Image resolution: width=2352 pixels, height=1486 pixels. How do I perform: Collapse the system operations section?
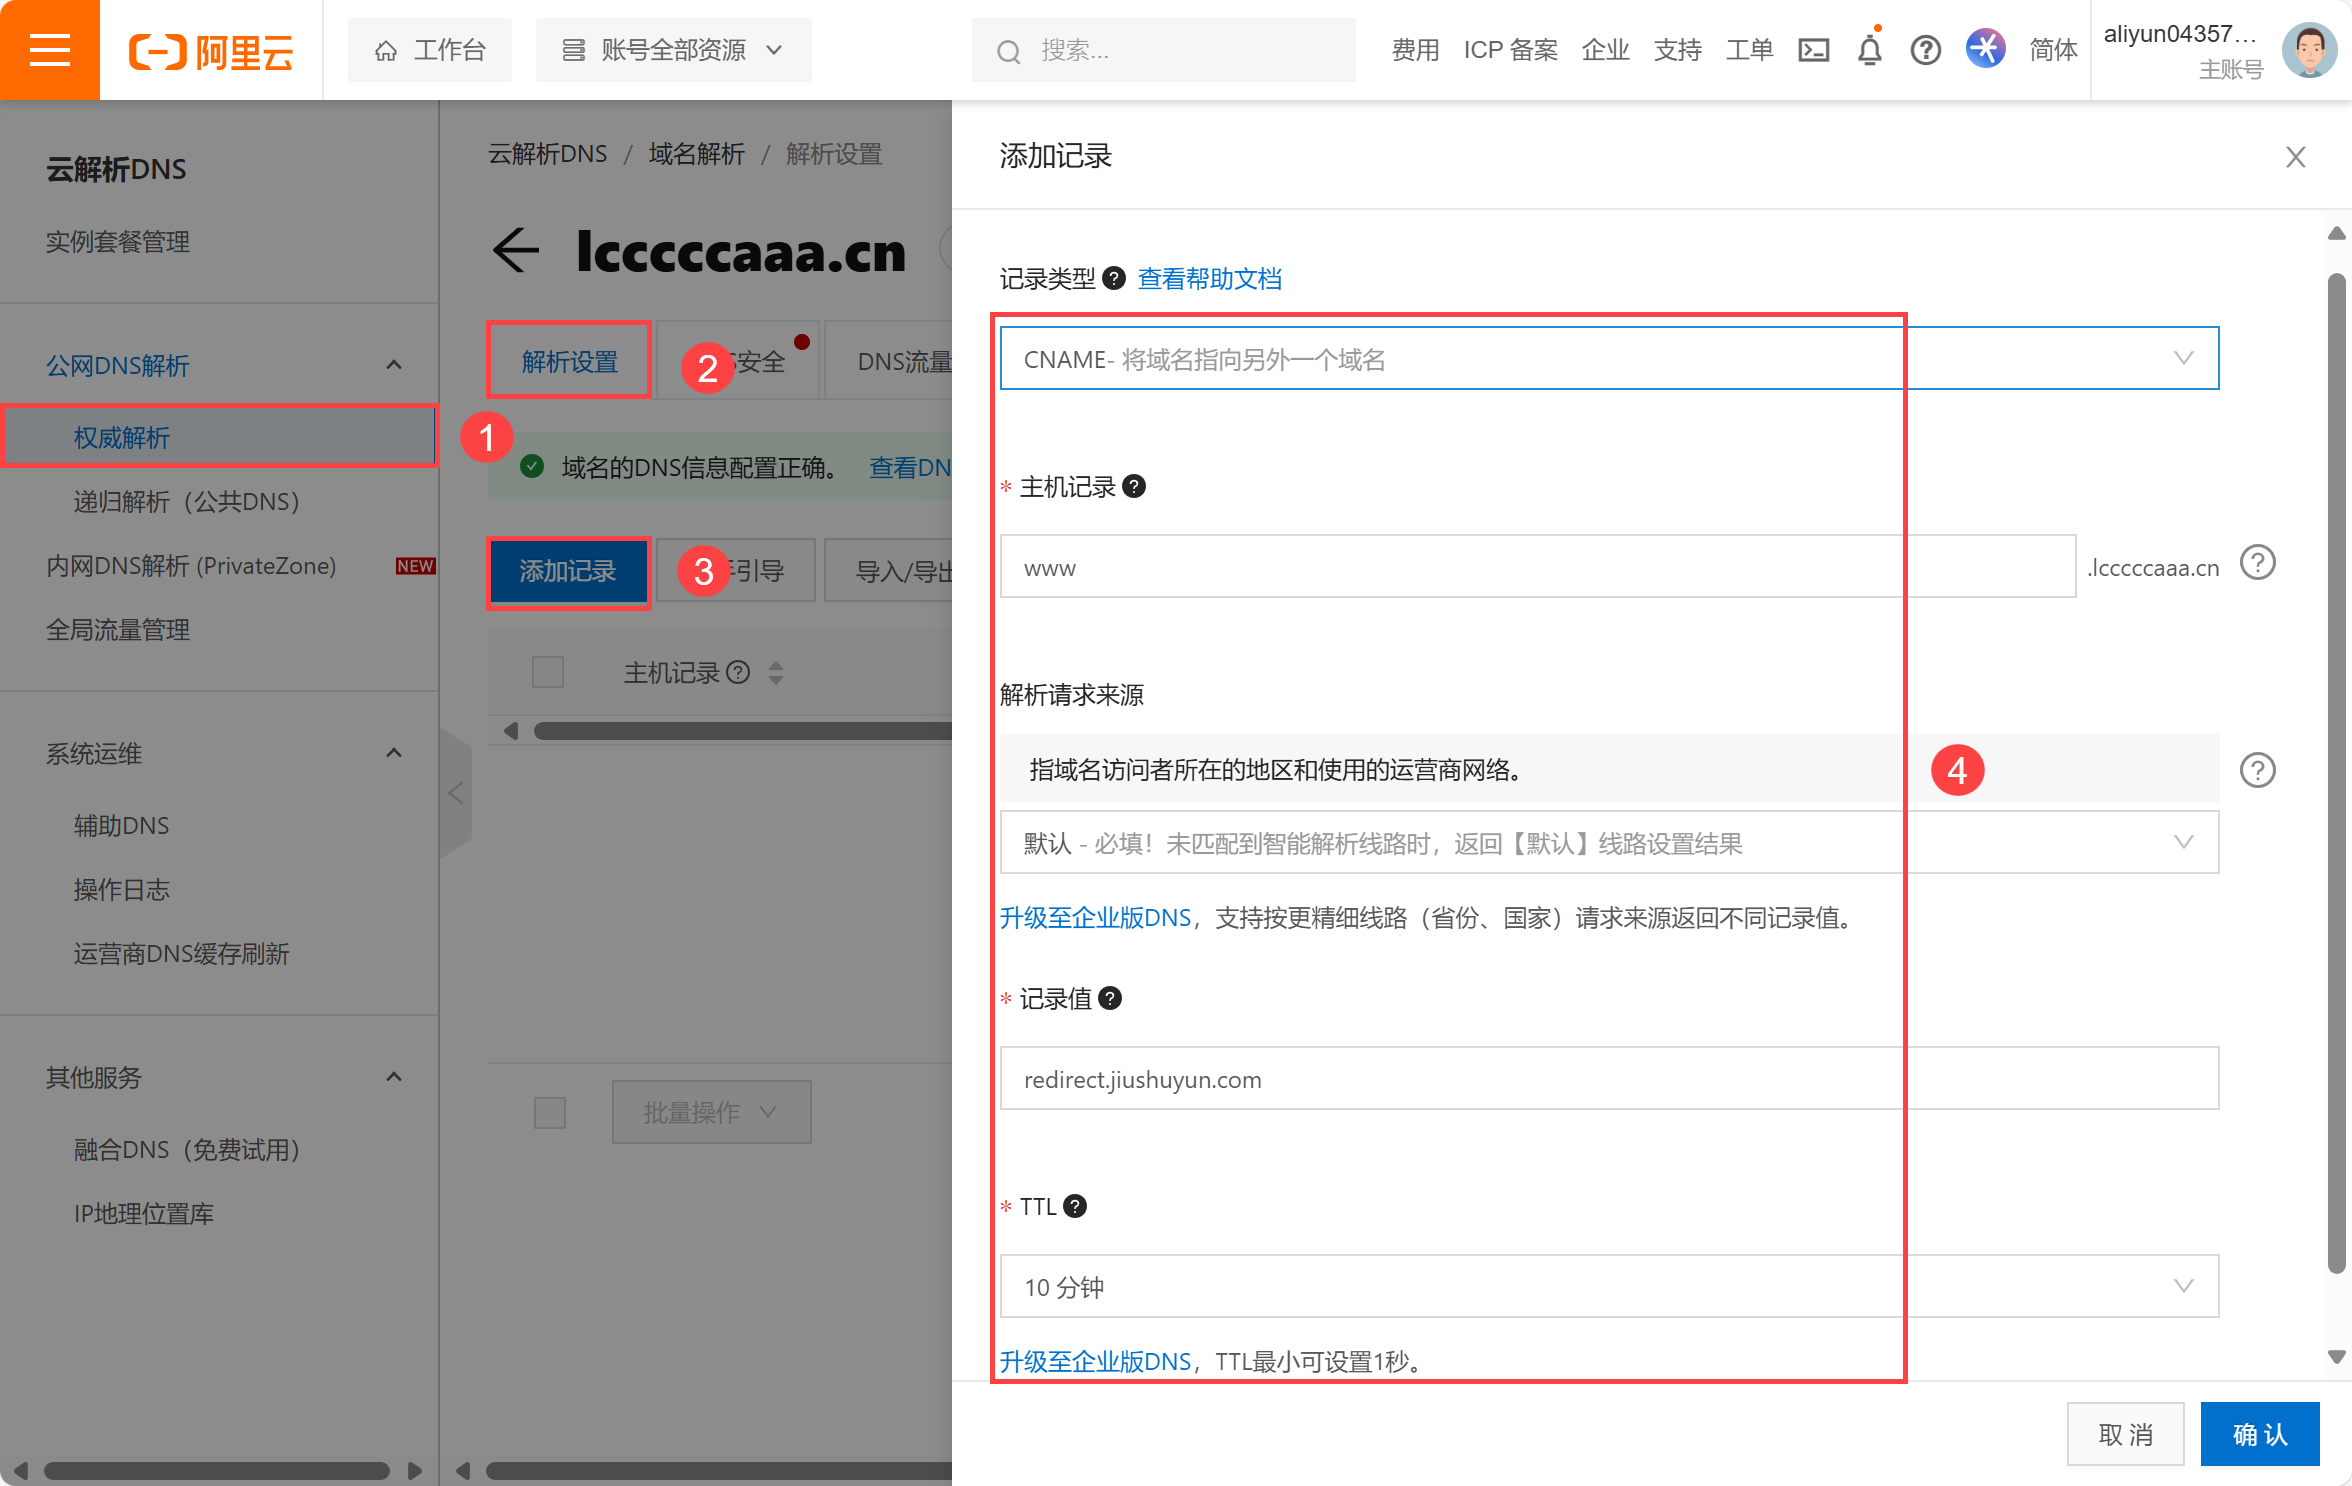point(394,753)
